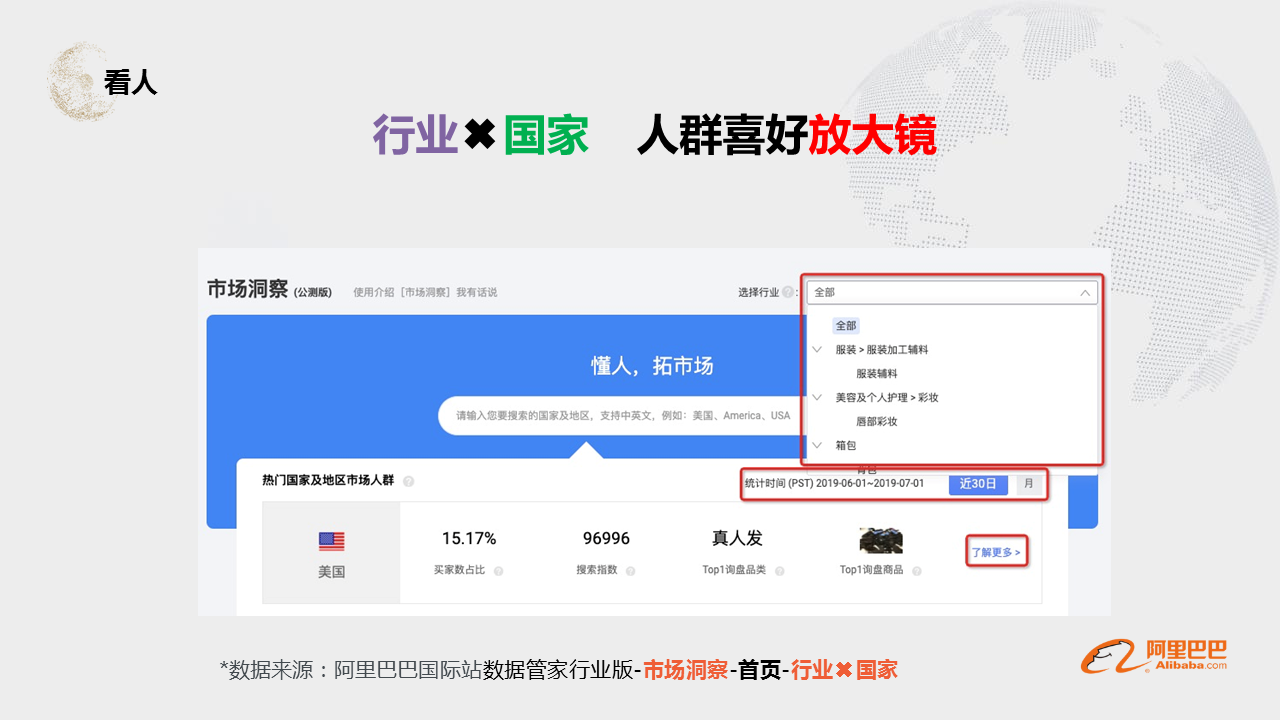Screen dimensions: 1280x720
Task: Click help icon beside Top1询盘品类
Action: coord(779,571)
